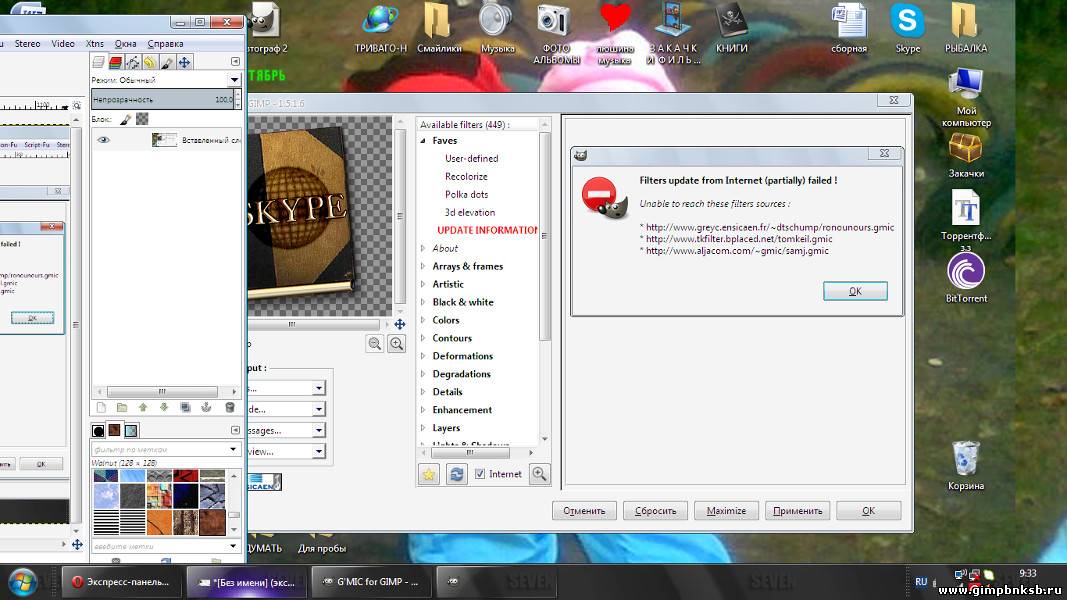
Task: Click the Применить button
Action: pos(798,511)
